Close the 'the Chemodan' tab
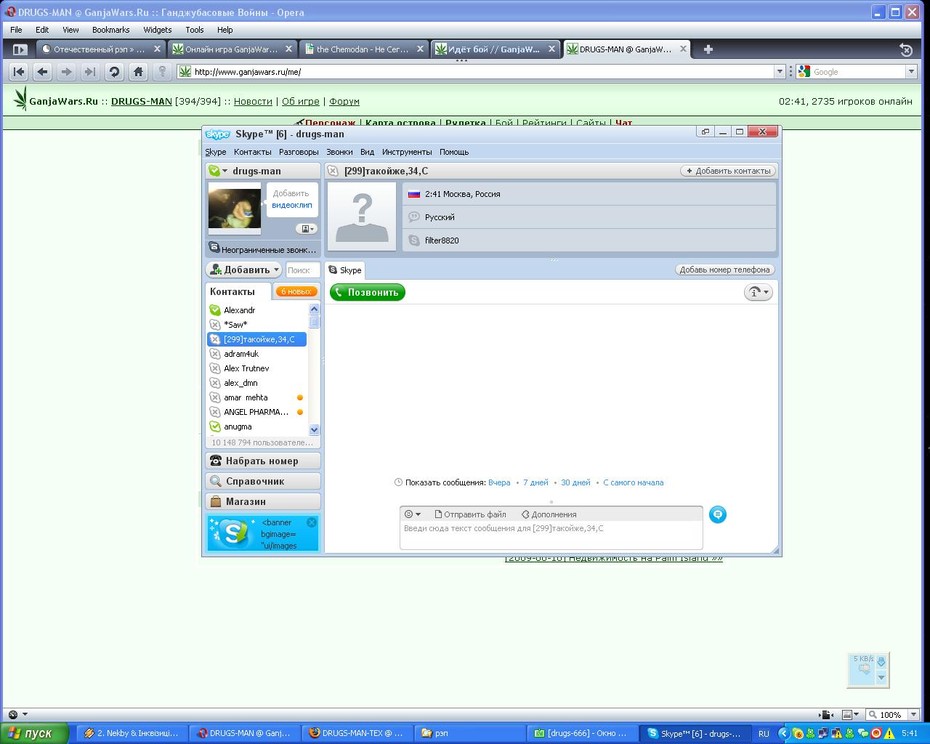 420,49
